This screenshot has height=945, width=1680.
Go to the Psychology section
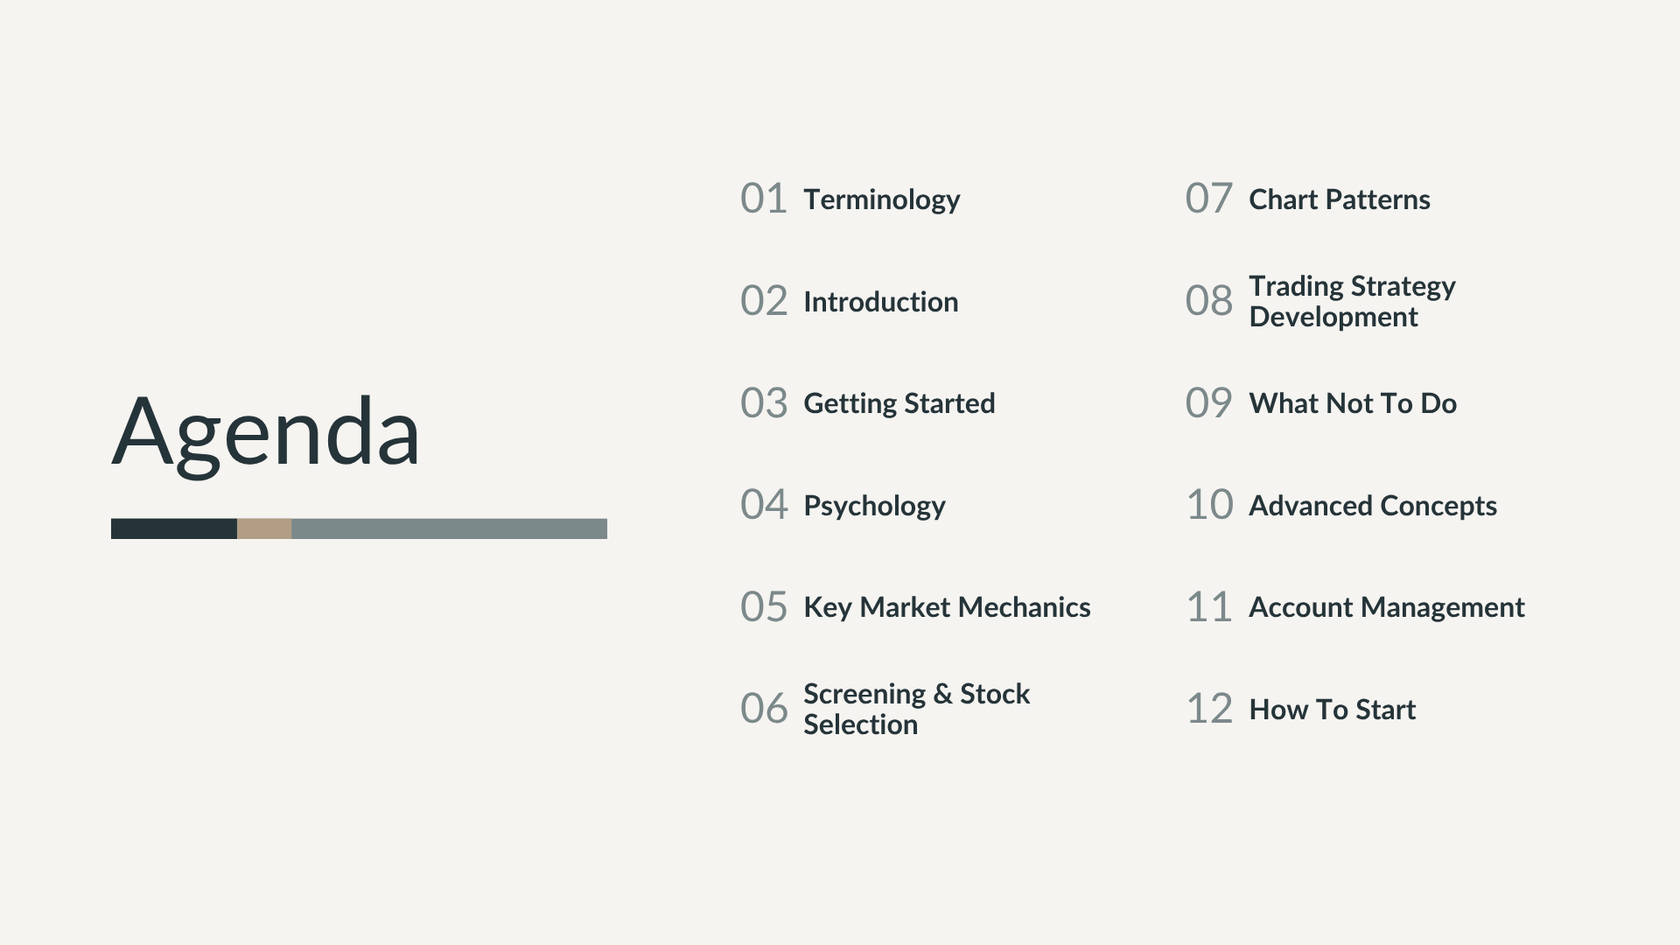point(874,506)
